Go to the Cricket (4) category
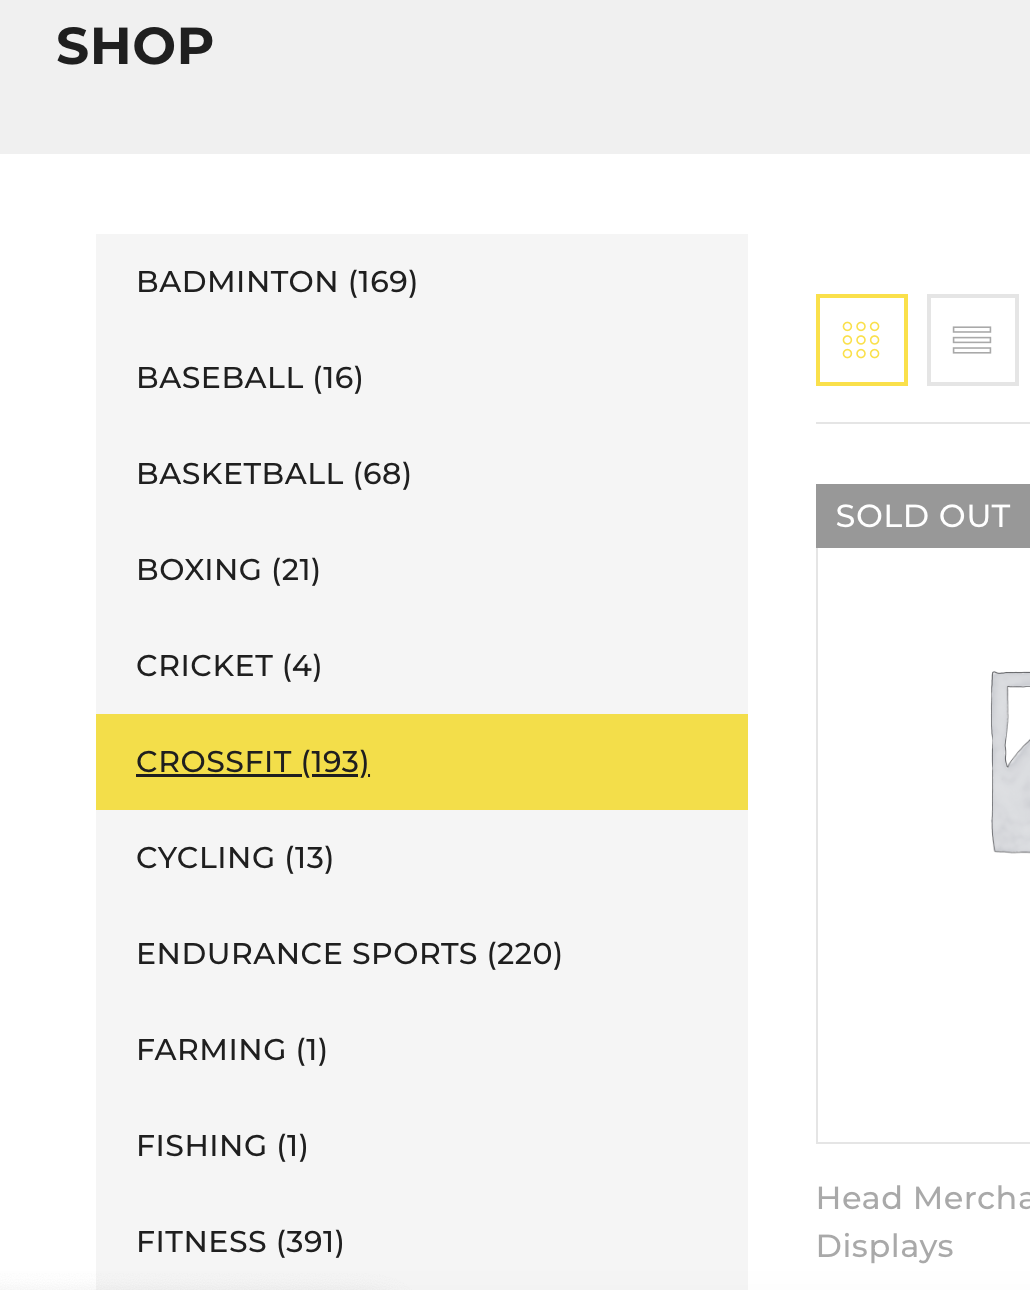The image size is (1030, 1290). (x=229, y=666)
